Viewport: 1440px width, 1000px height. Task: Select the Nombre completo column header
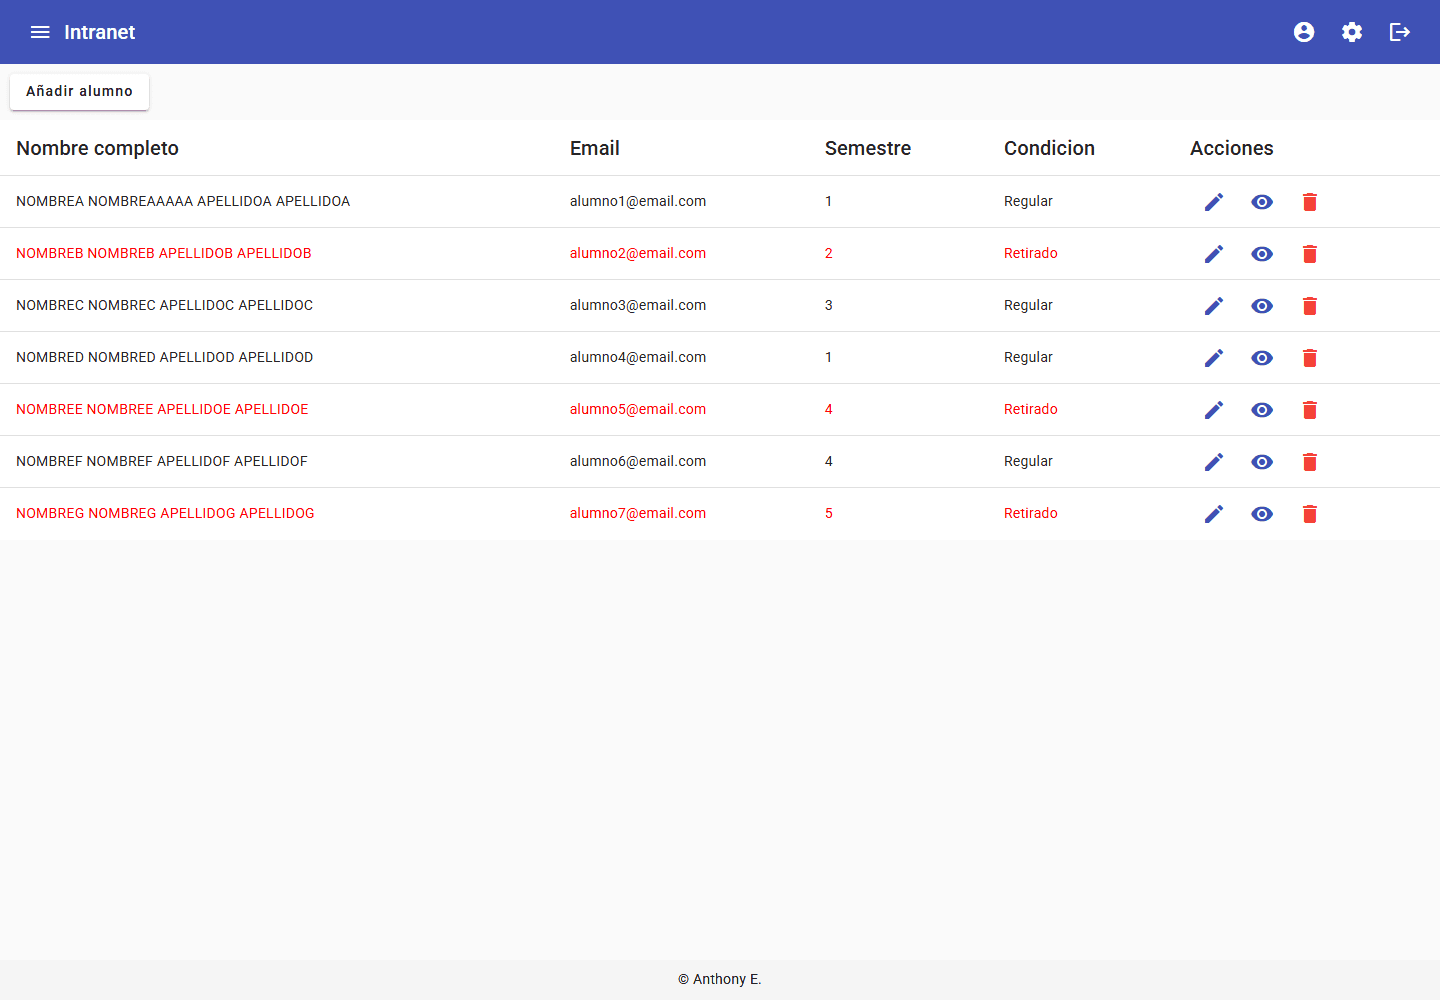pyautogui.click(x=97, y=148)
